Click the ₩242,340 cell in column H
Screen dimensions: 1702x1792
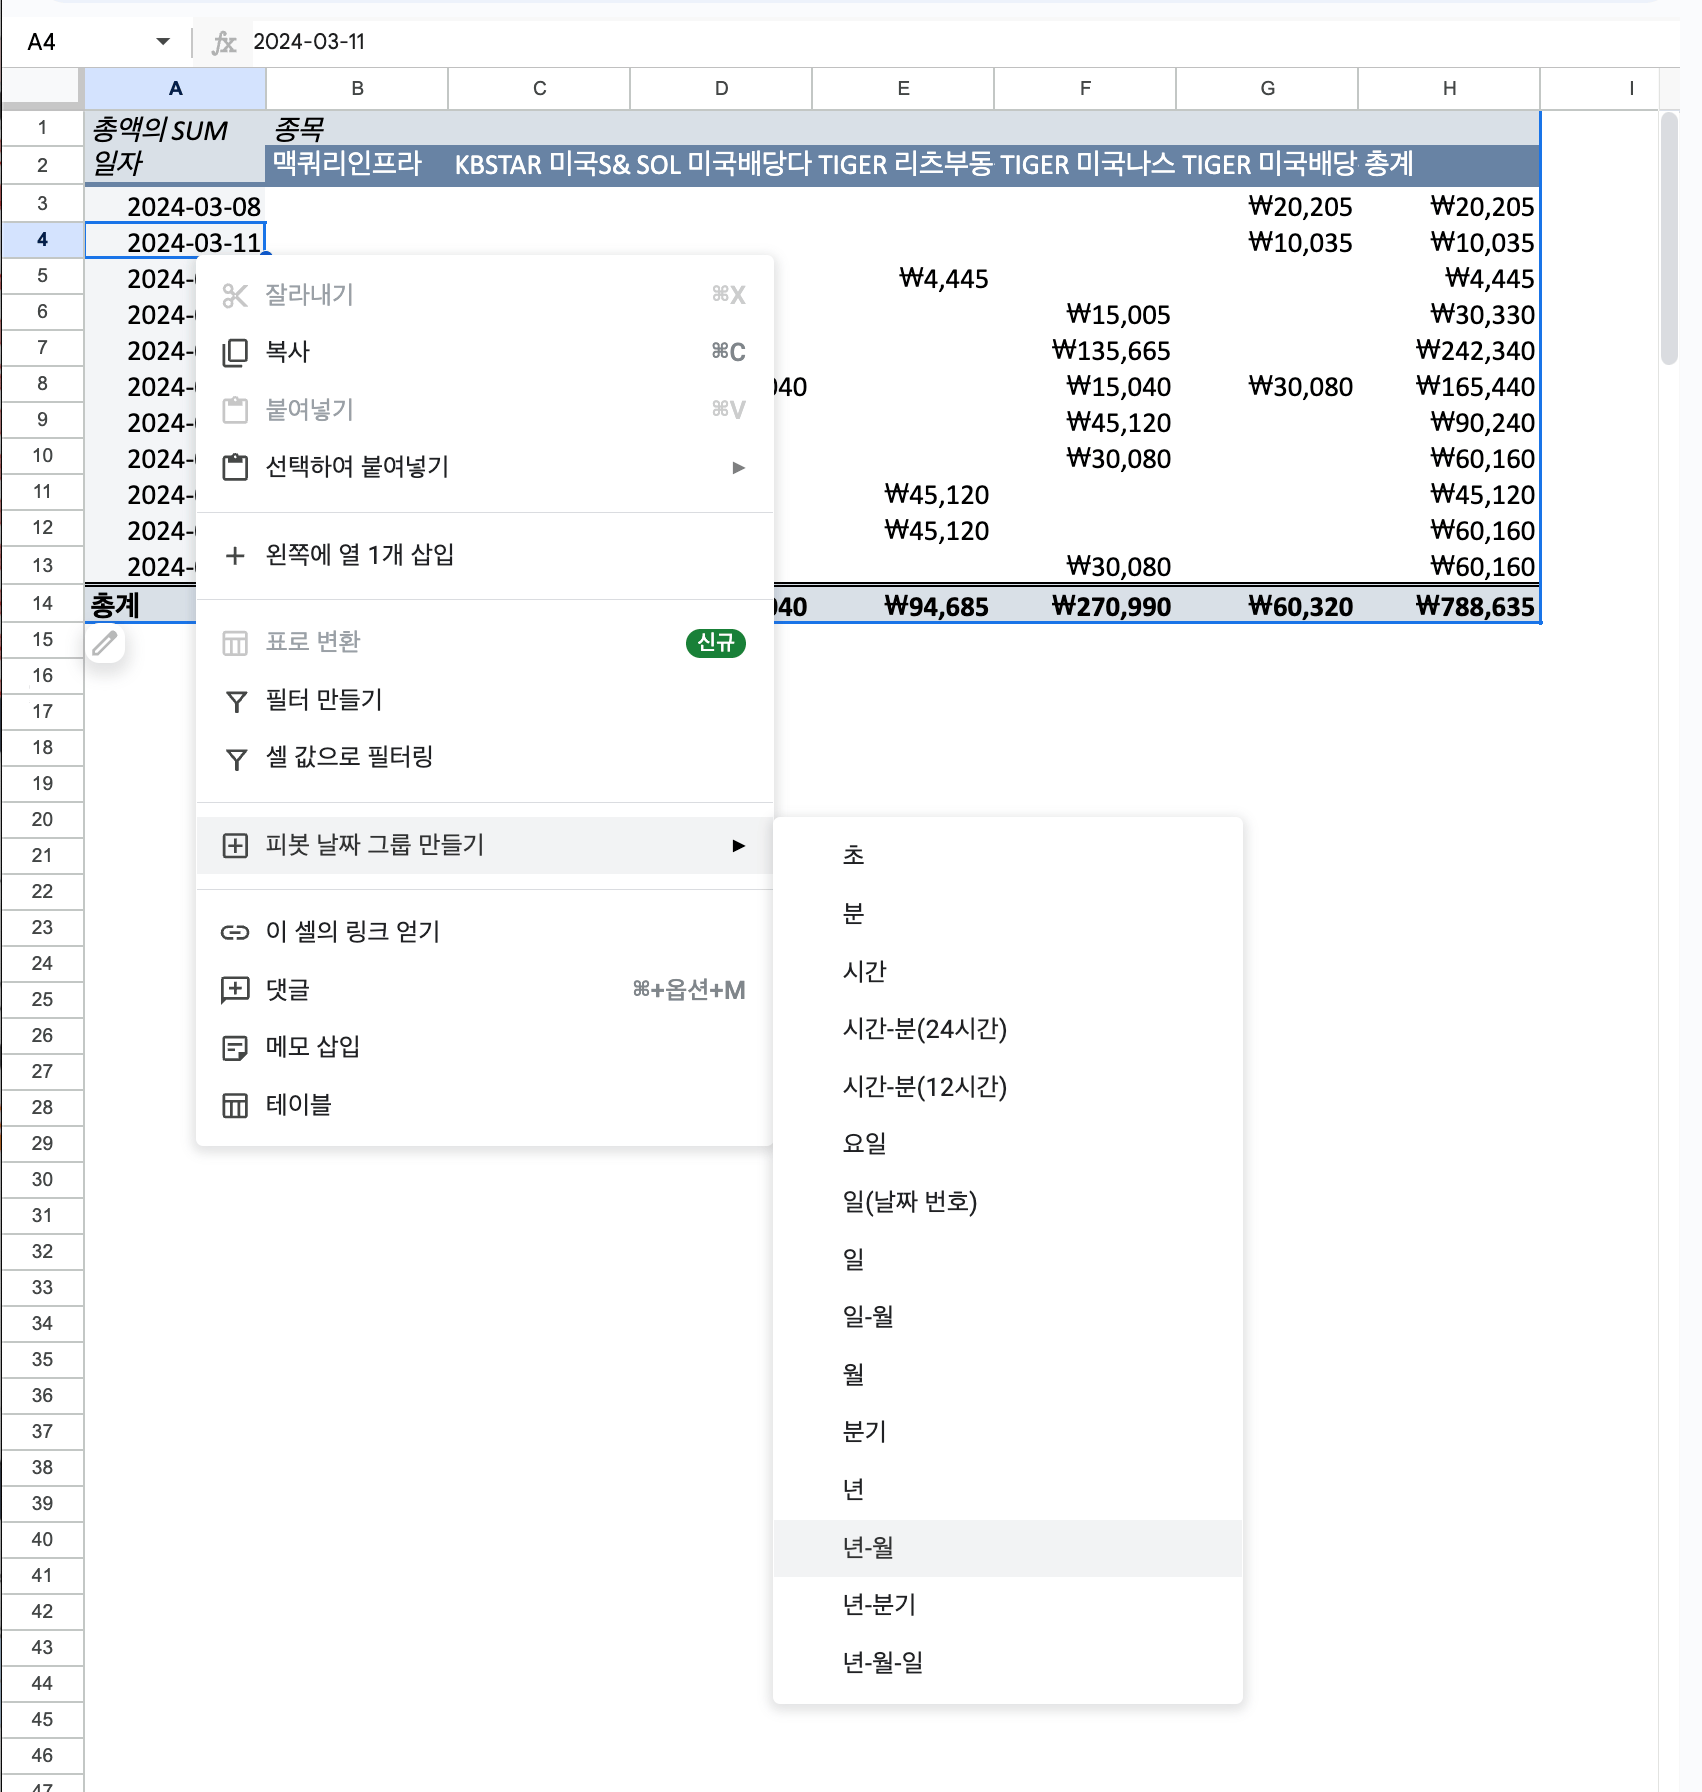pos(1449,351)
